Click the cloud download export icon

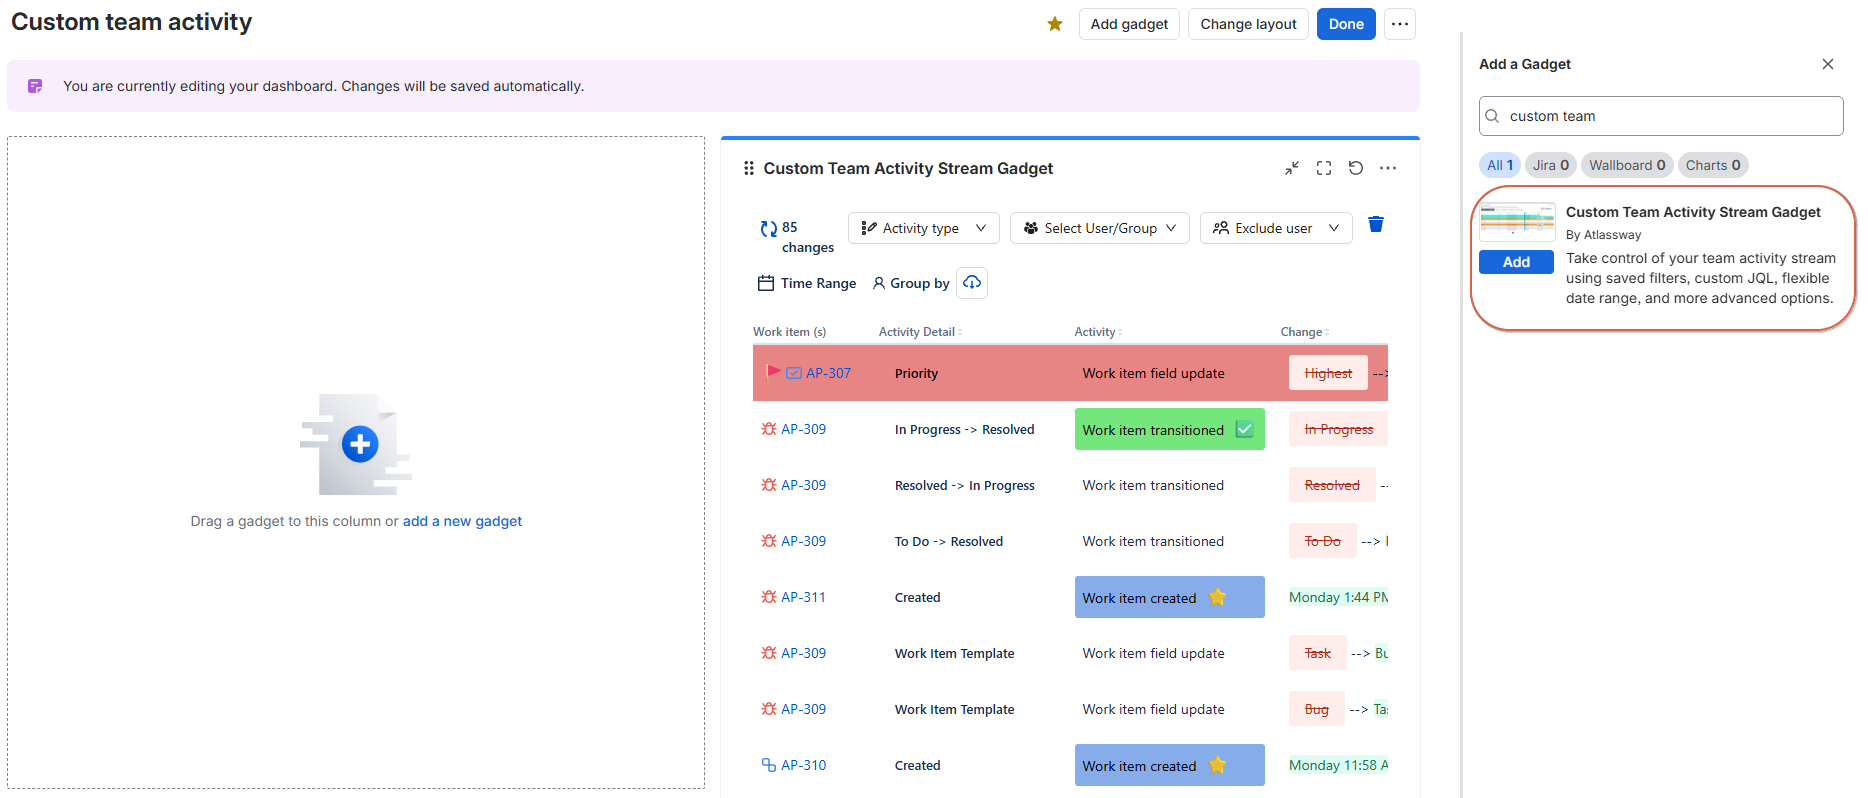click(x=972, y=283)
